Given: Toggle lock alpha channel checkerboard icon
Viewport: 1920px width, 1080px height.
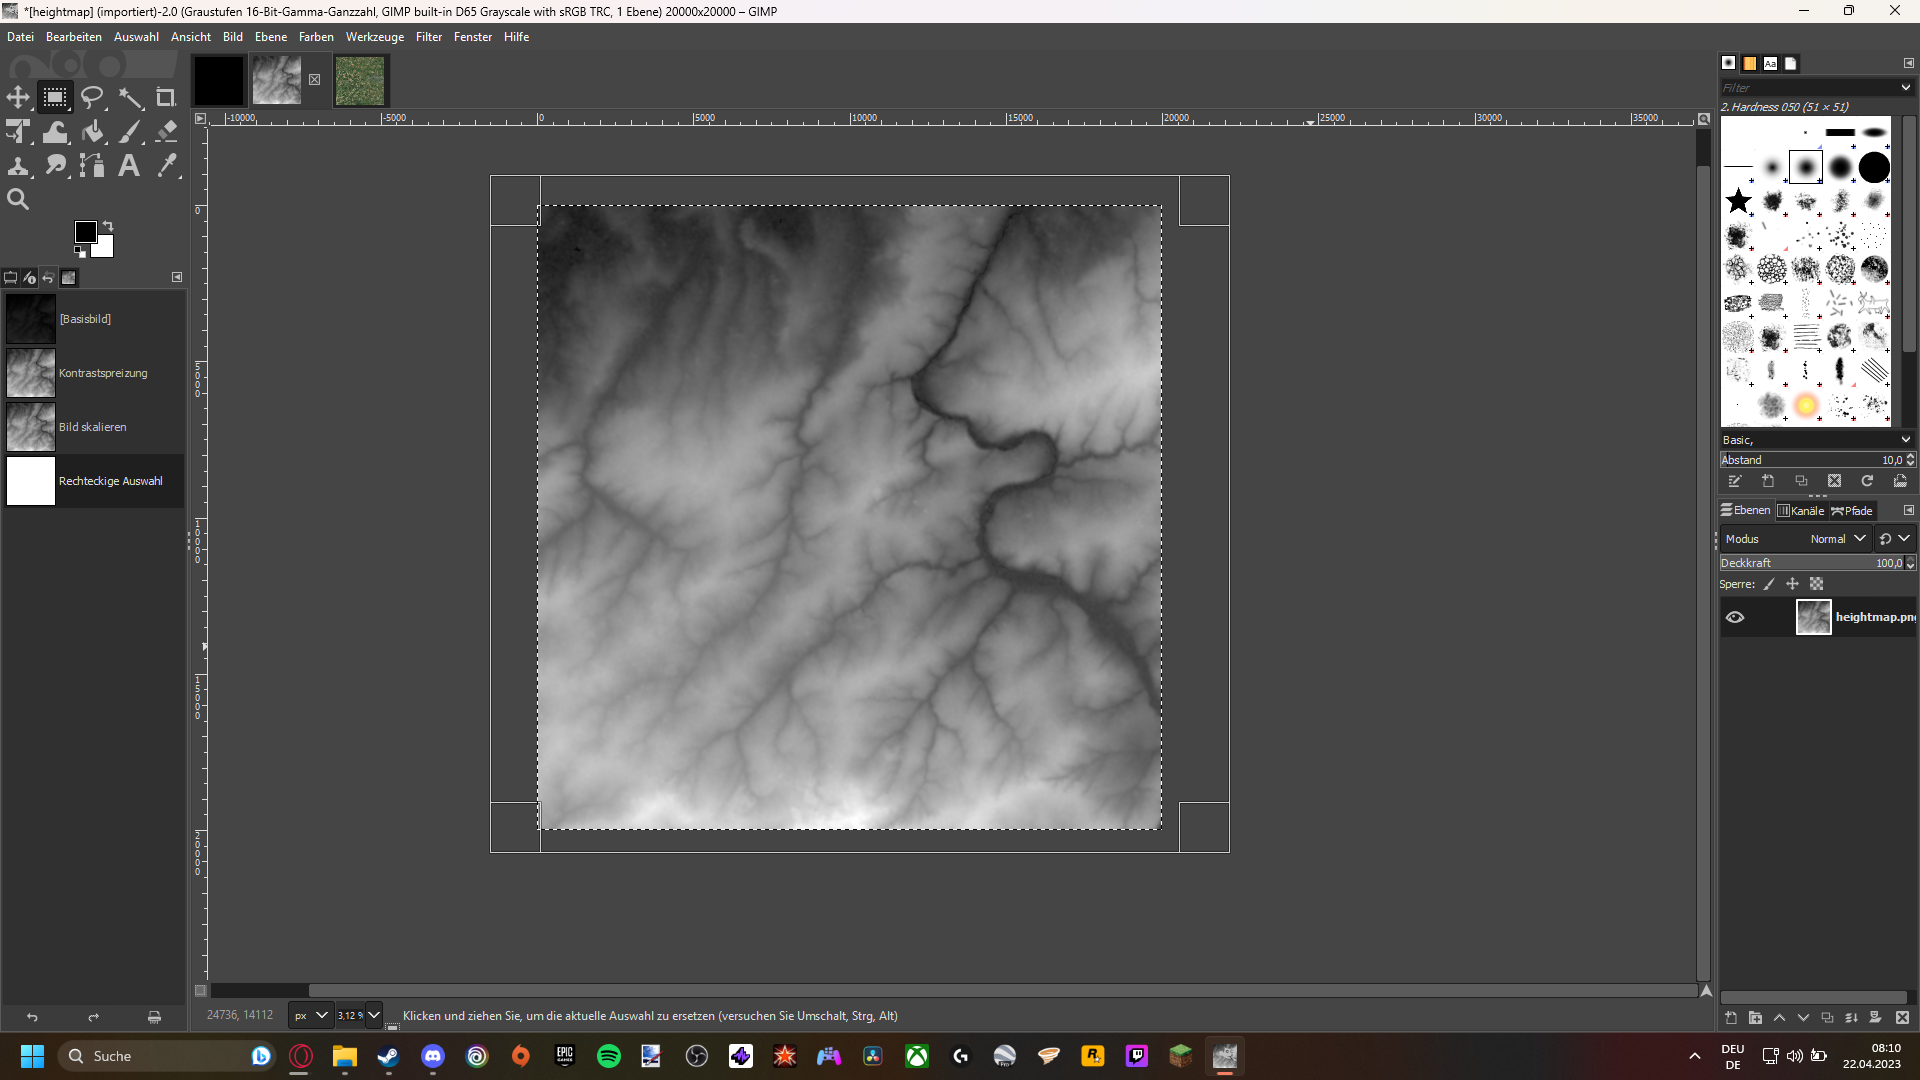Looking at the screenshot, I should coord(1817,584).
